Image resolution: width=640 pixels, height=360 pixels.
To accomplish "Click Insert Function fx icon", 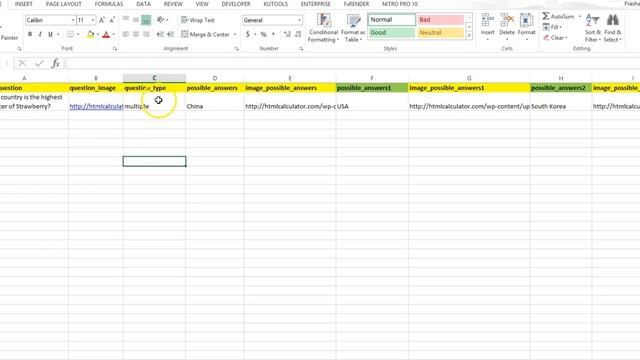I will click(x=56, y=63).
